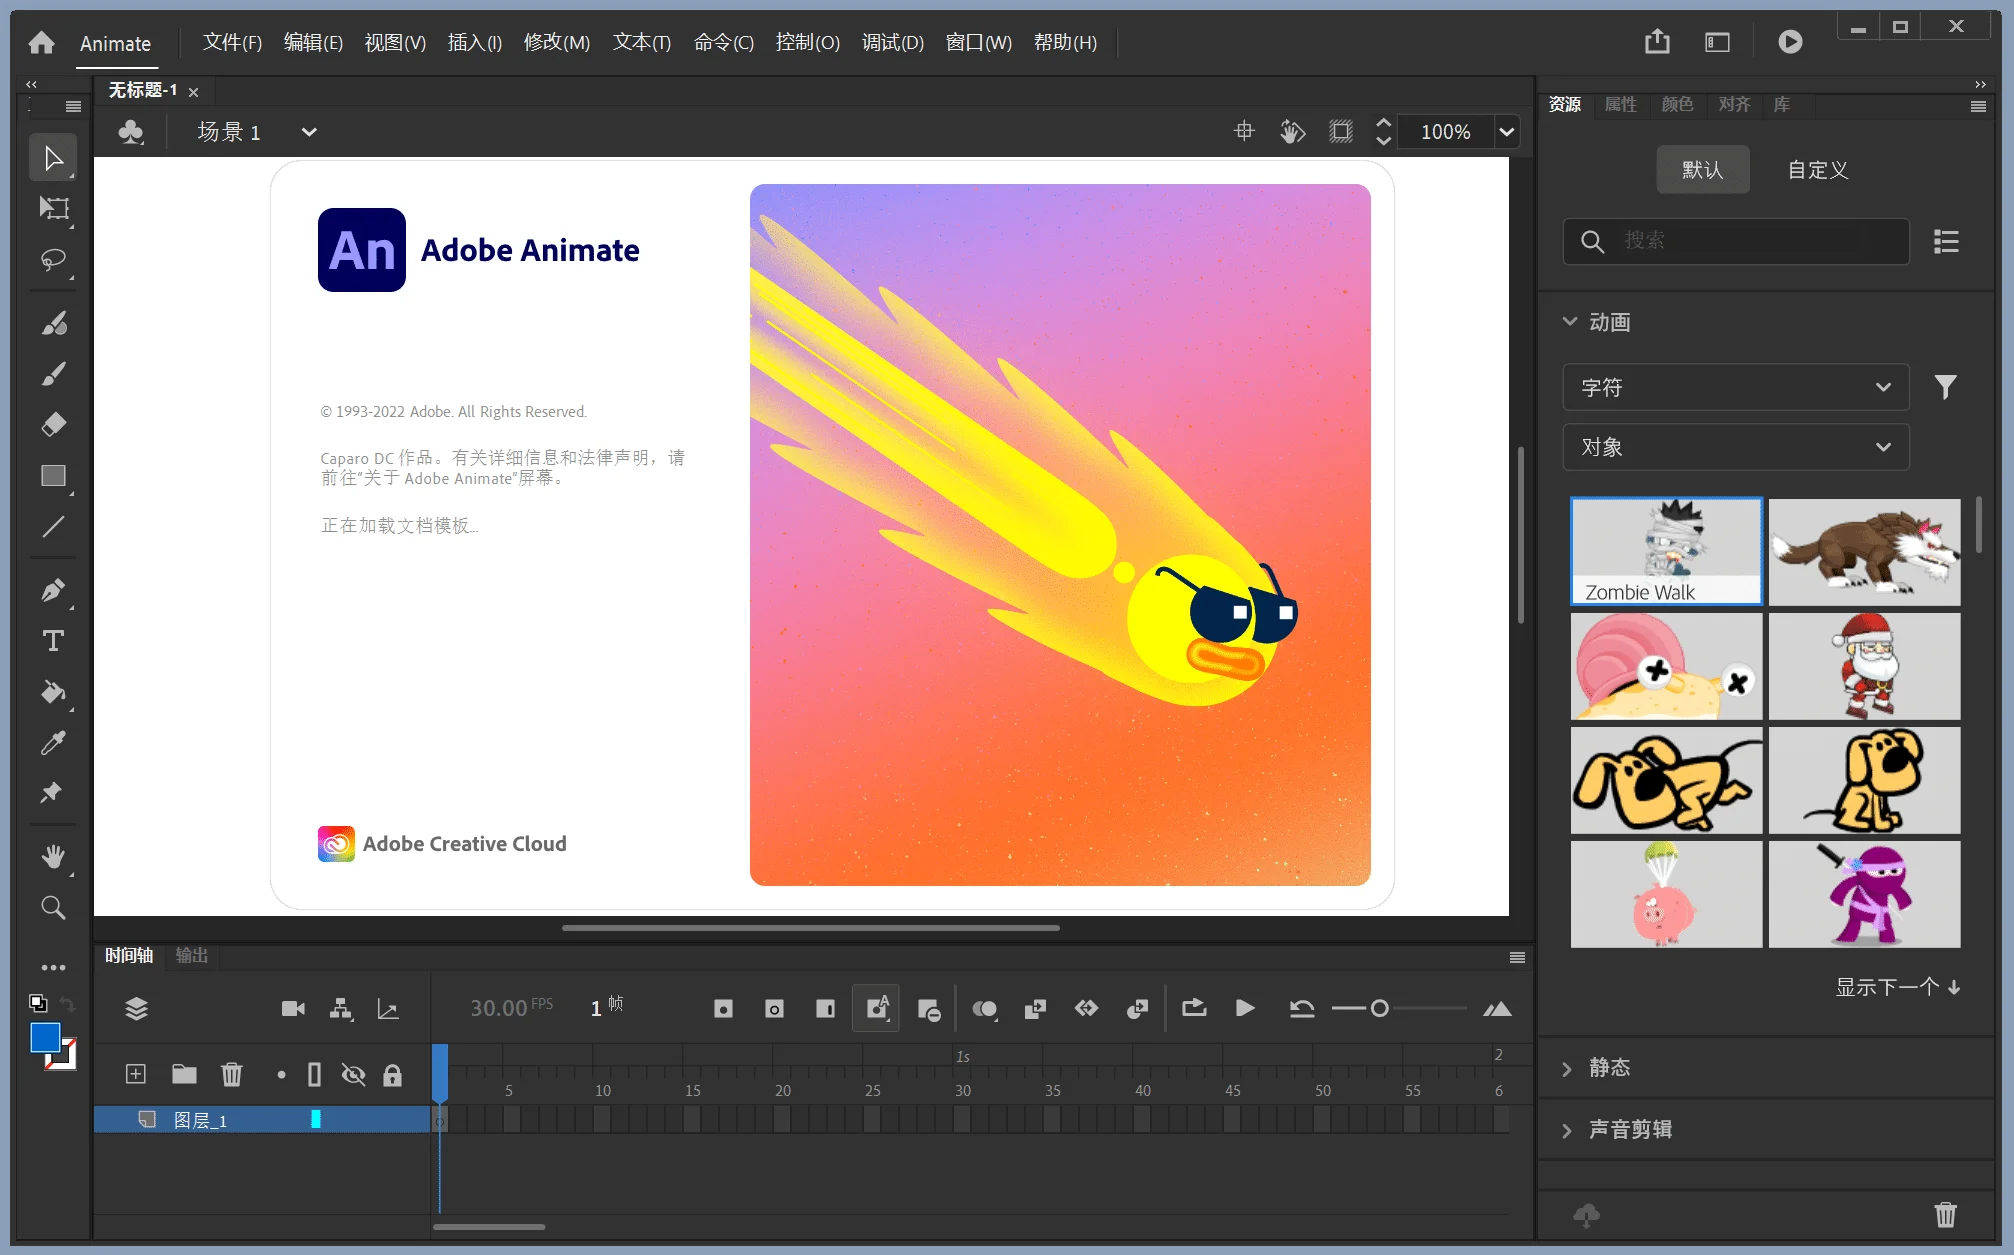Lock all layers in the timeline

(x=391, y=1074)
